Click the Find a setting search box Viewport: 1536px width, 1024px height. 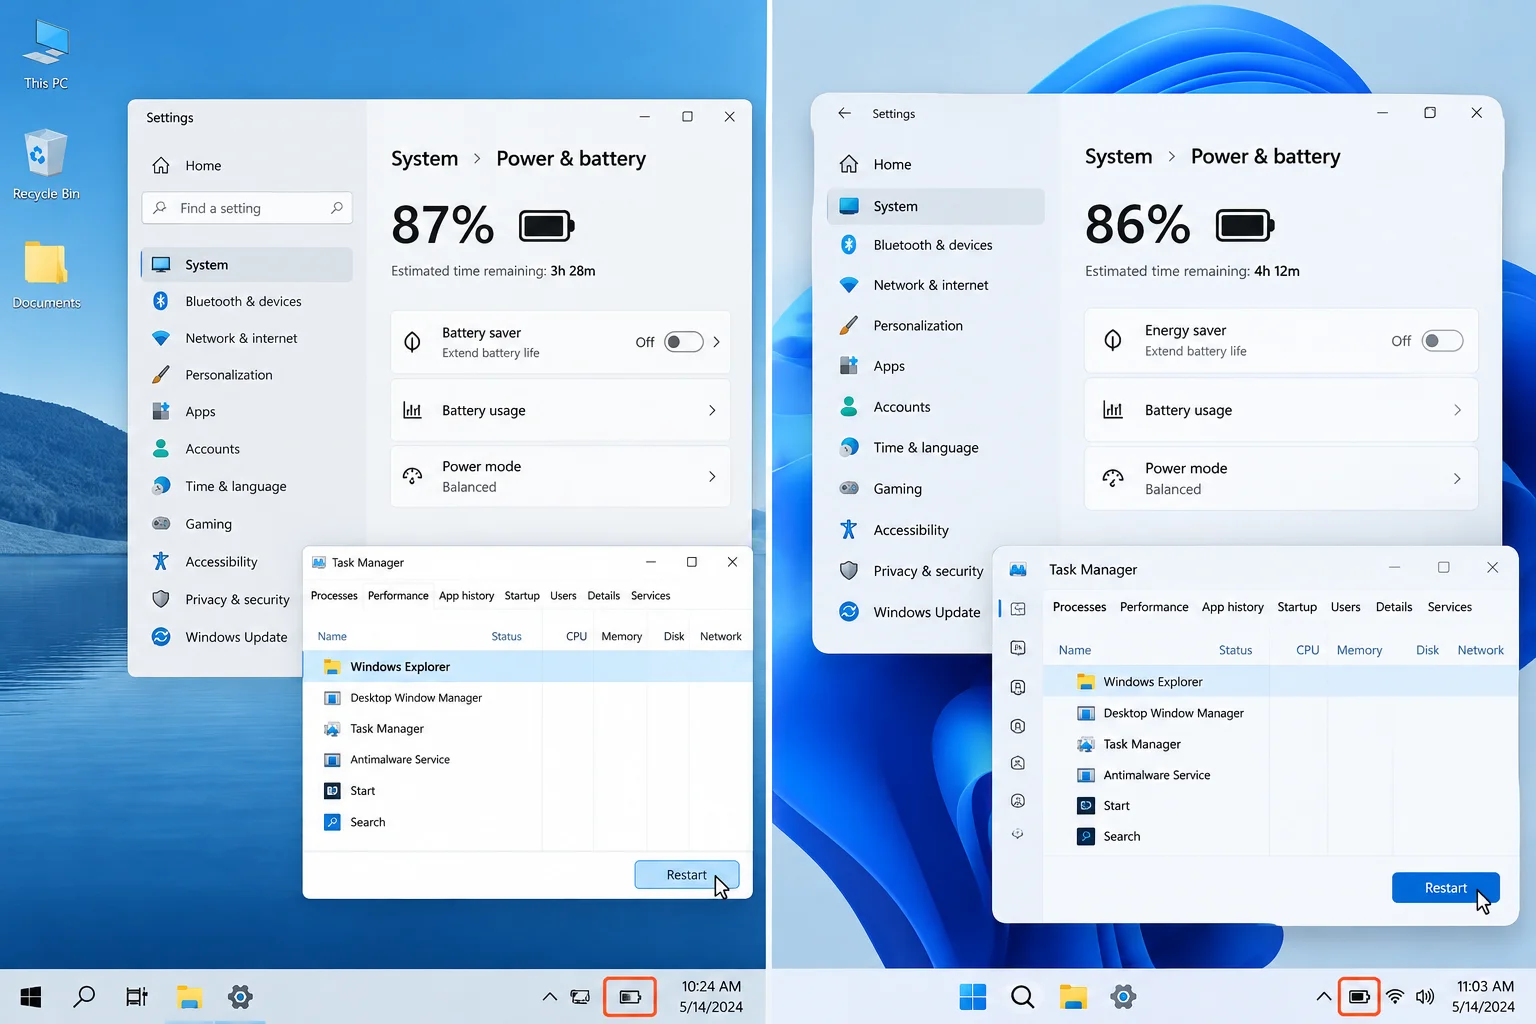click(247, 208)
